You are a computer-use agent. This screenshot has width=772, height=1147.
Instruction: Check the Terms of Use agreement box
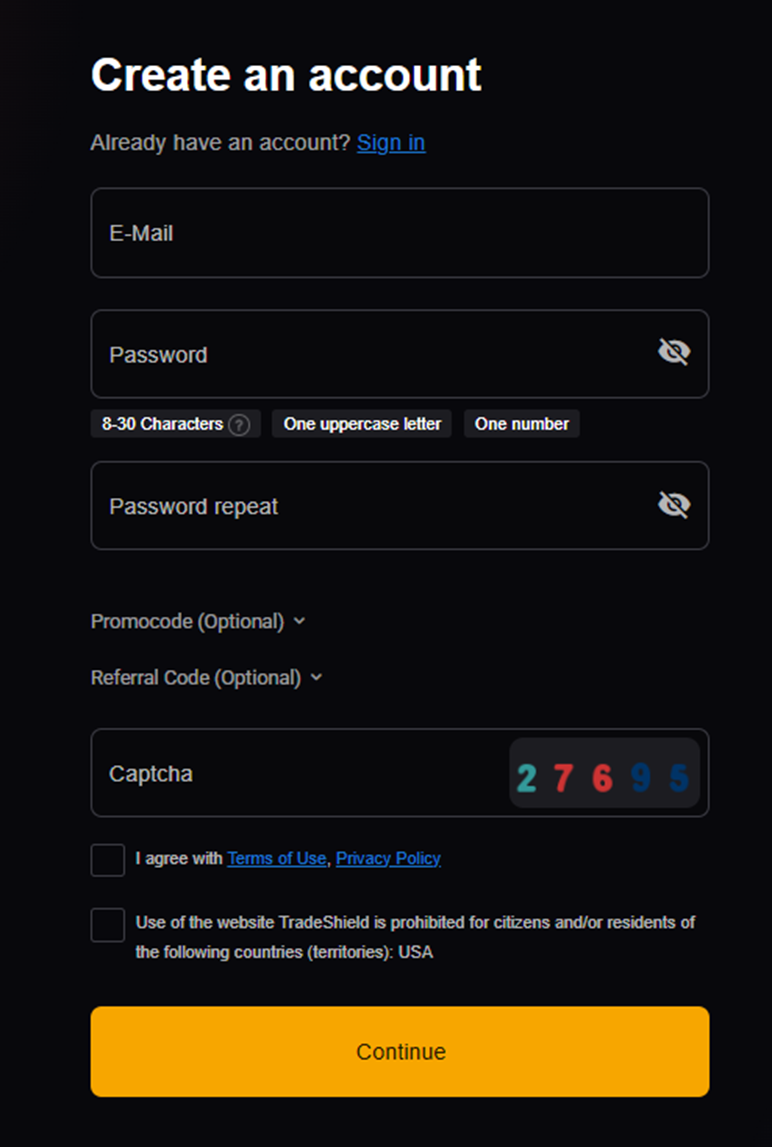click(108, 860)
